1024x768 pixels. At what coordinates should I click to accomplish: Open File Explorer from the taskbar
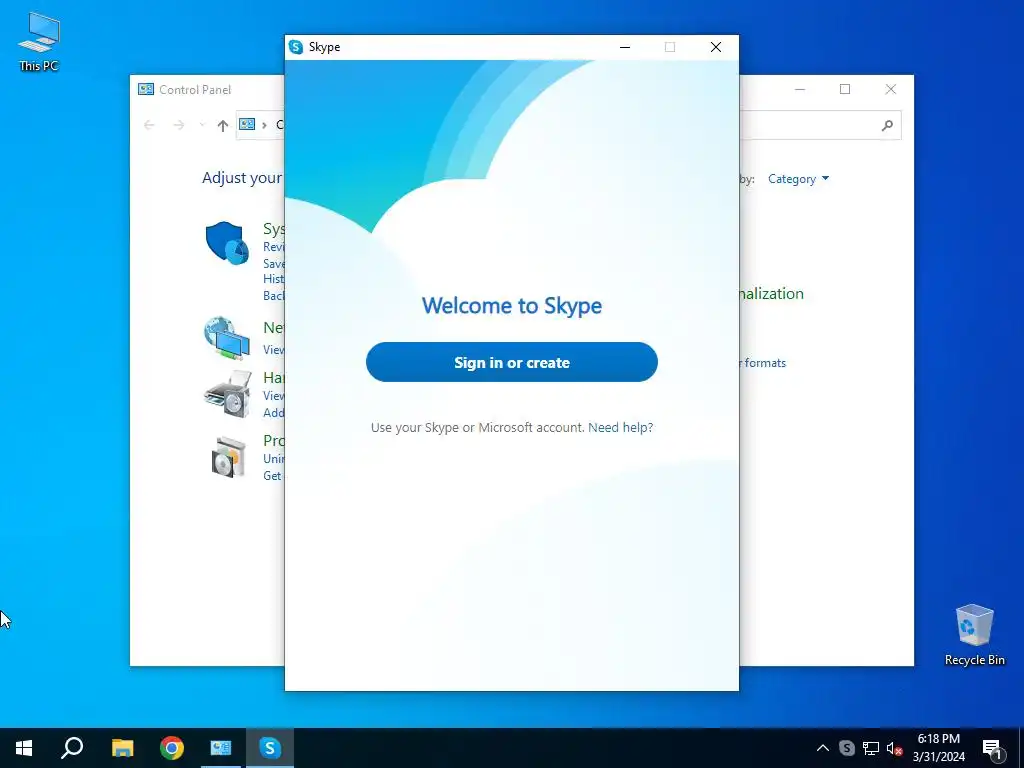pyautogui.click(x=122, y=748)
